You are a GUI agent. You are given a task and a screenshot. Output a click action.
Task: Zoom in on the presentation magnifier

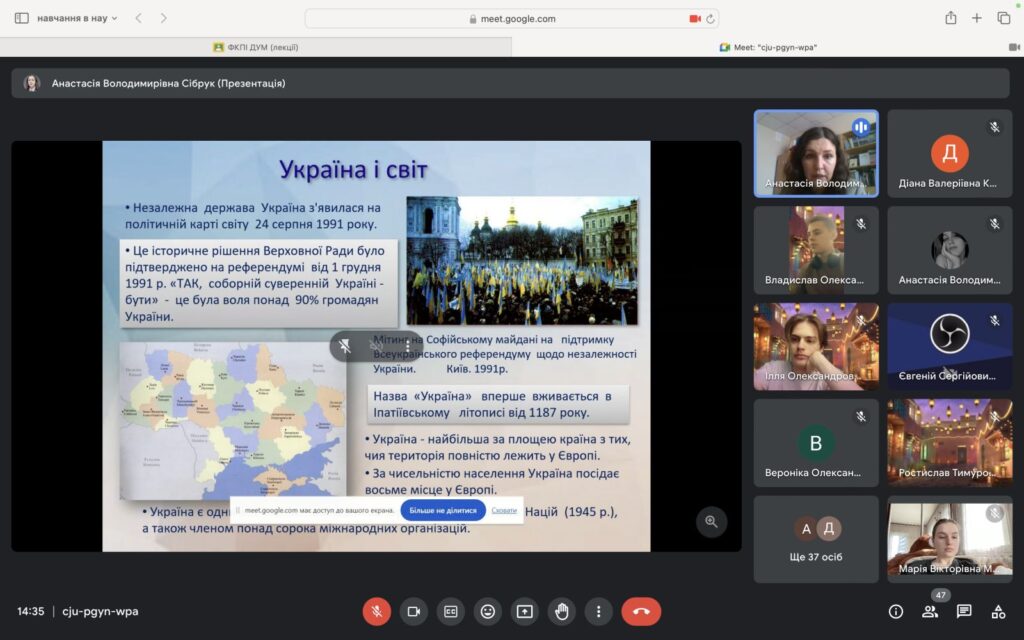point(711,521)
